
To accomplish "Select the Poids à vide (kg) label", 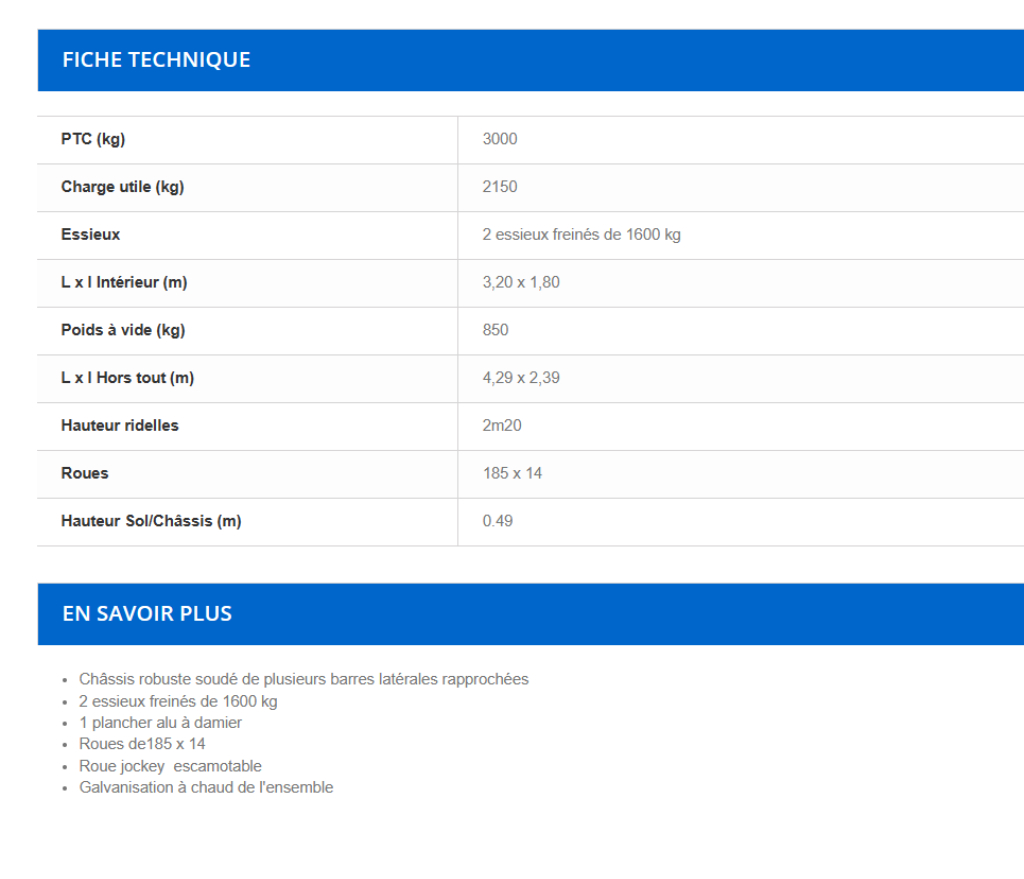I will [x=123, y=330].
